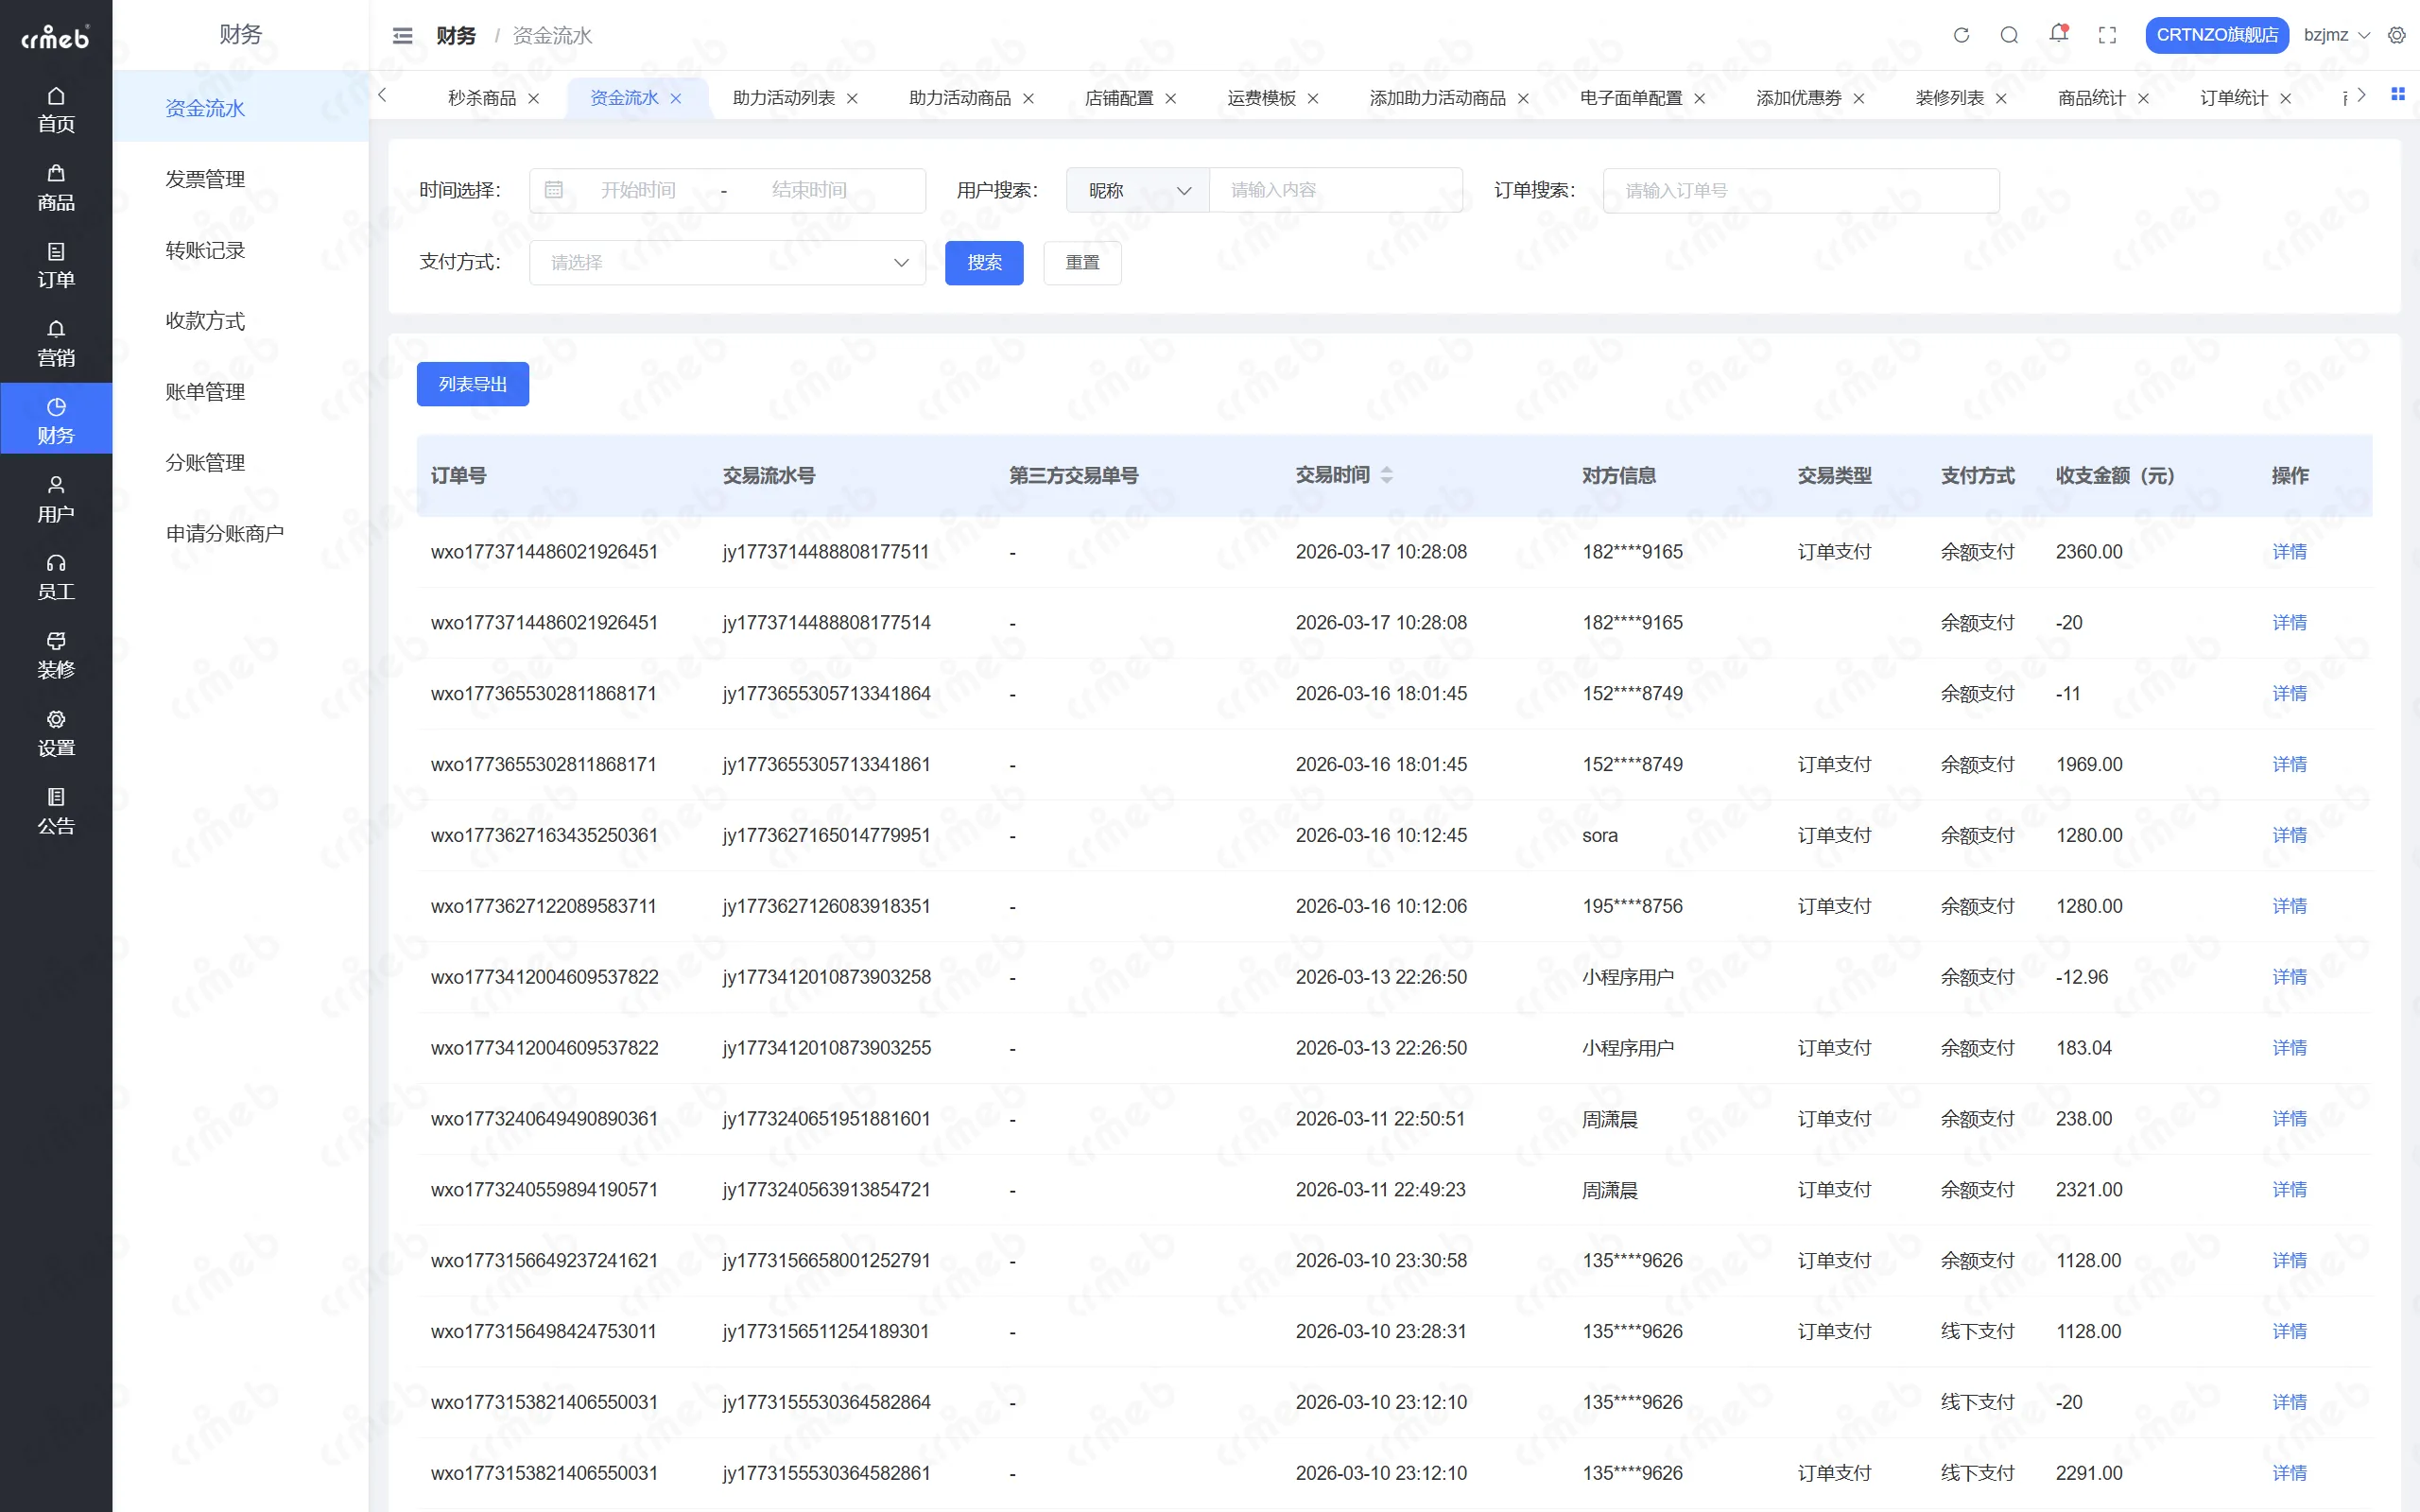This screenshot has height=1512, width=2420.
Task: Open the 营销 marketing sidebar icon
Action: coord(56,343)
